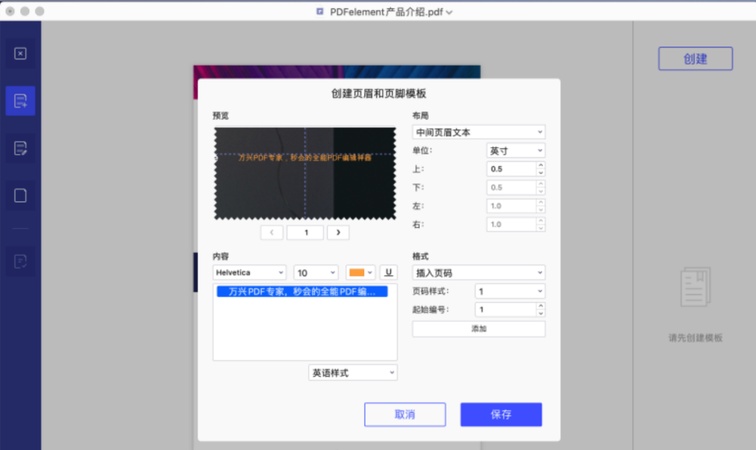Click the close (X) icon in left sidebar

click(20, 54)
